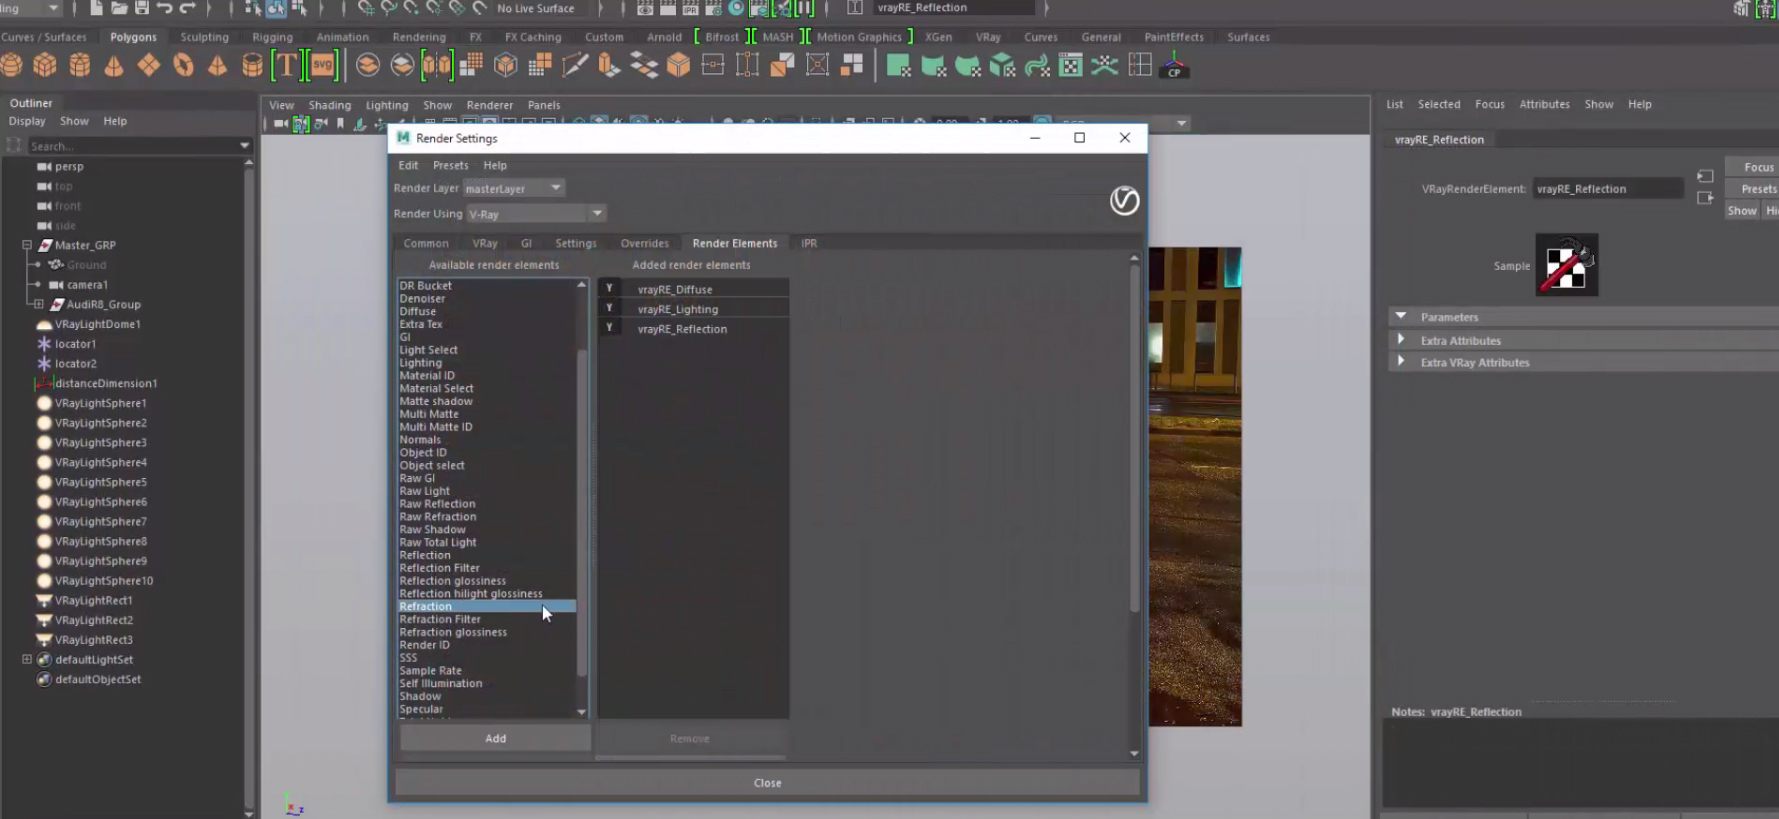
Task: Create a polygon cube from the shelf
Action: [45, 66]
